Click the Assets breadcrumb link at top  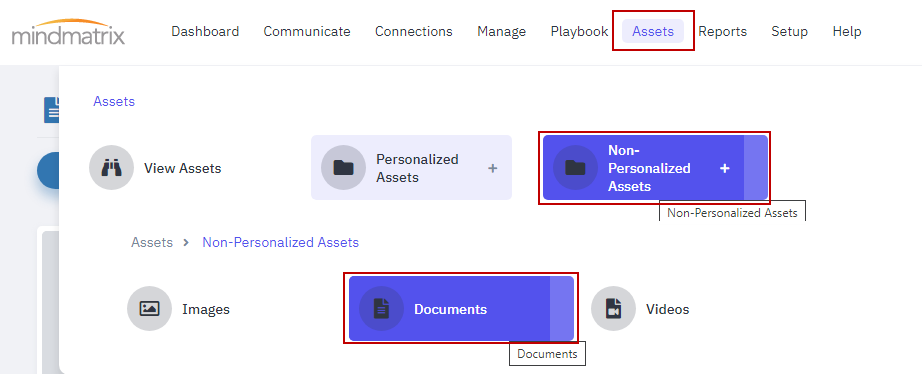[114, 101]
